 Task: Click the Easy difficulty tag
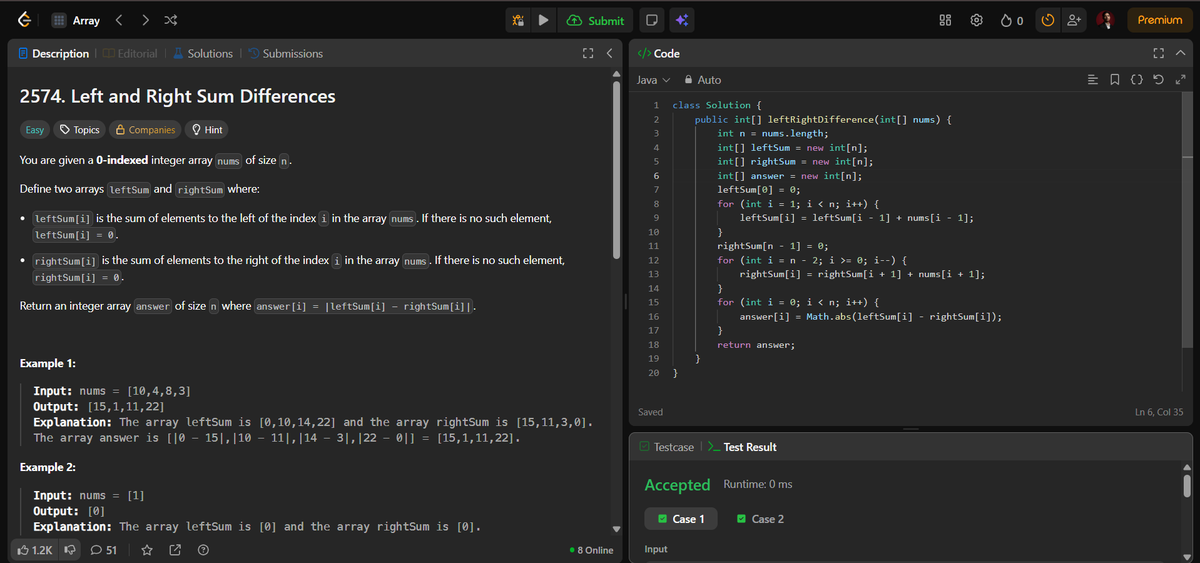pyautogui.click(x=34, y=130)
